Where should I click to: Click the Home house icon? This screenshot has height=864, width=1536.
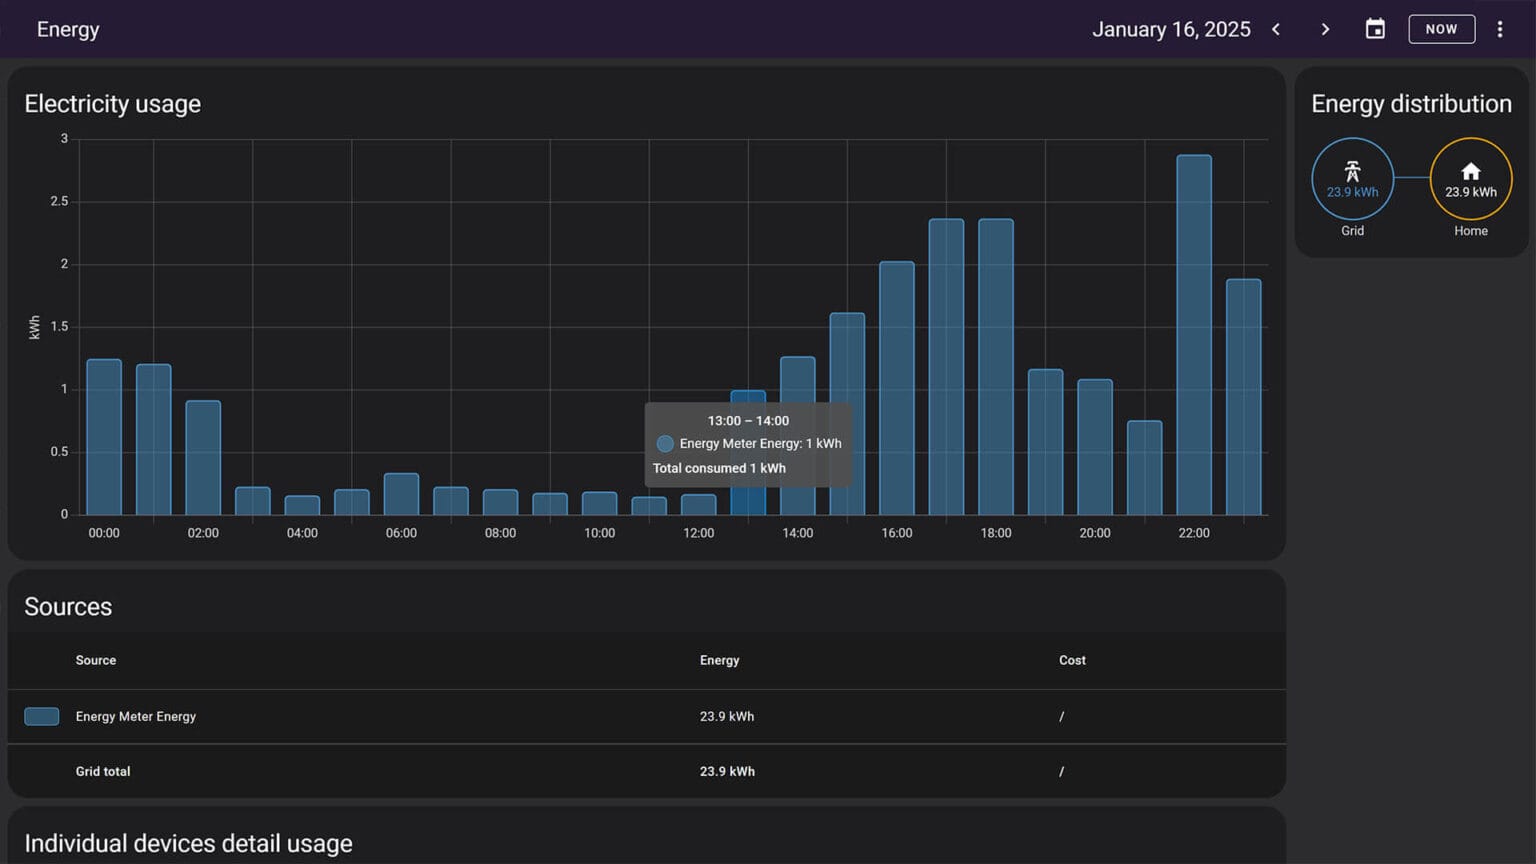[x=1470, y=171]
